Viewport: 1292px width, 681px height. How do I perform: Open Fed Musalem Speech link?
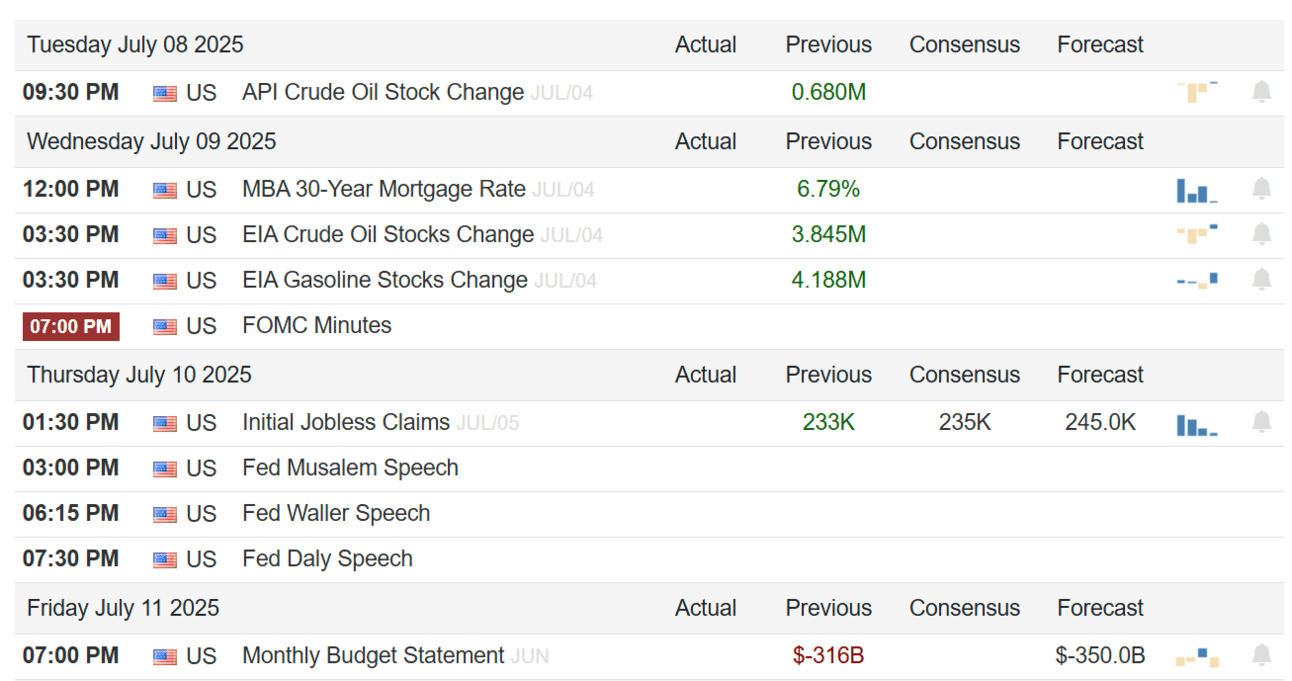(350, 468)
